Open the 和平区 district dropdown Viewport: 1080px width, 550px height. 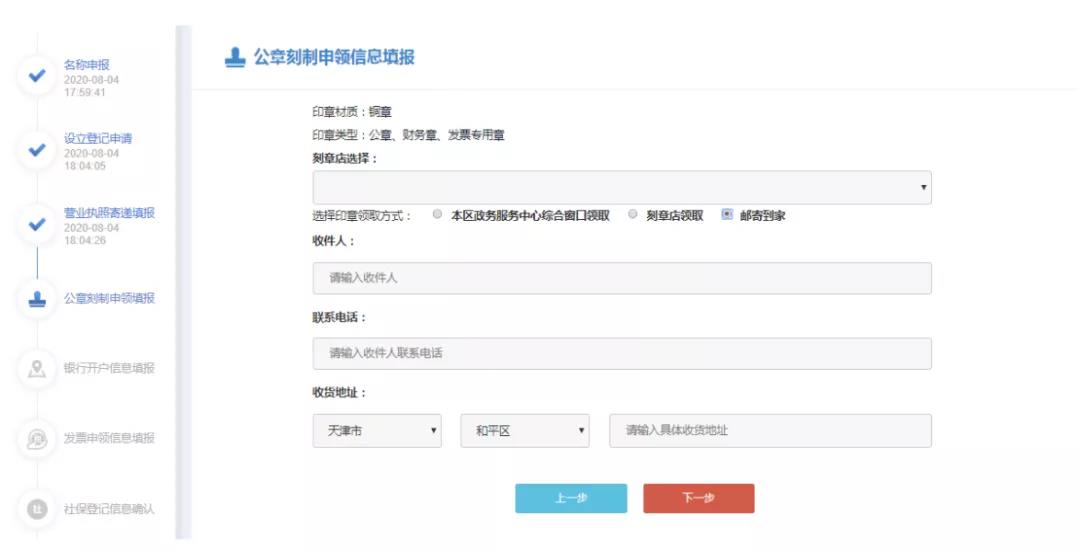coord(525,431)
